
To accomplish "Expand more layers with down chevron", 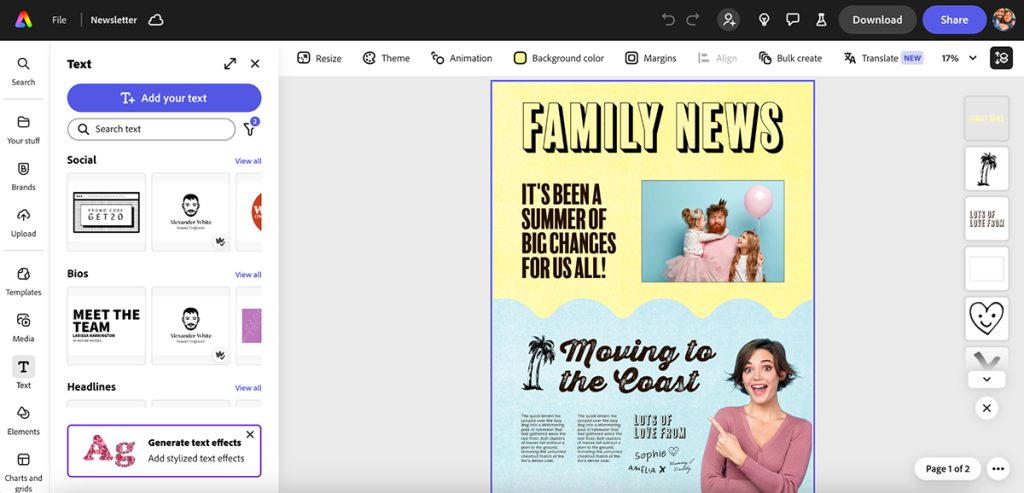I will point(987,379).
